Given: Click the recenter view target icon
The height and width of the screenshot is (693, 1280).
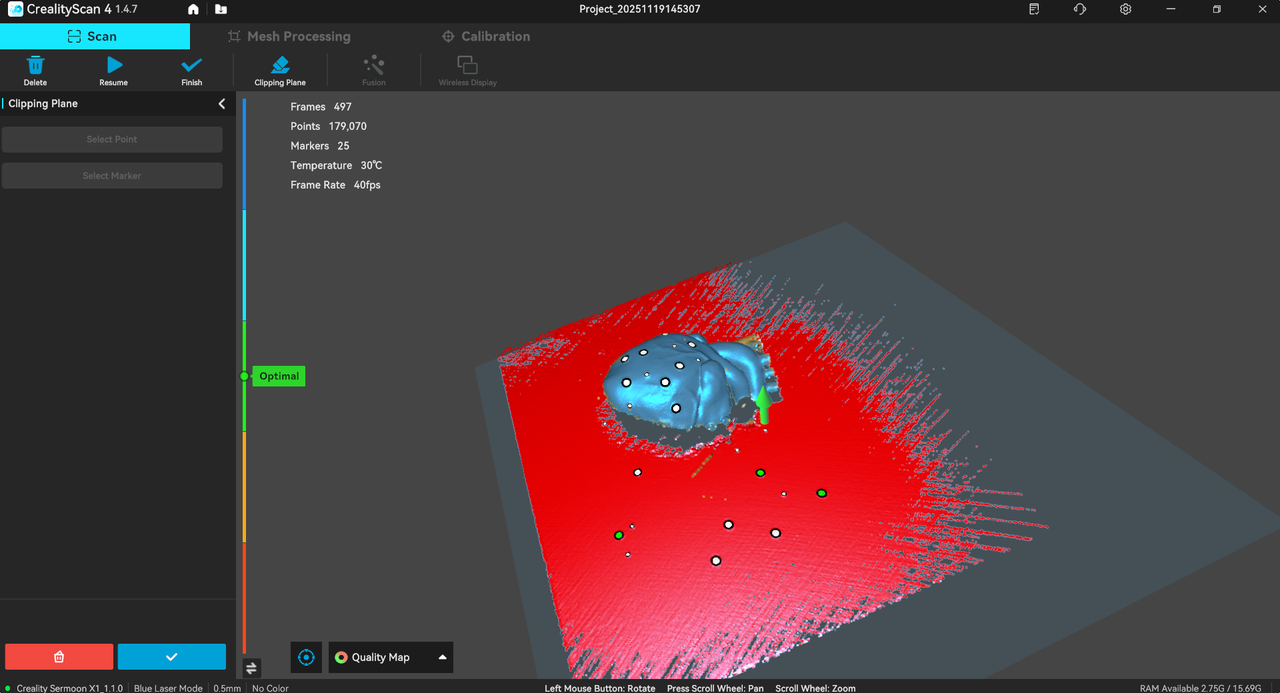Looking at the screenshot, I should 307,657.
